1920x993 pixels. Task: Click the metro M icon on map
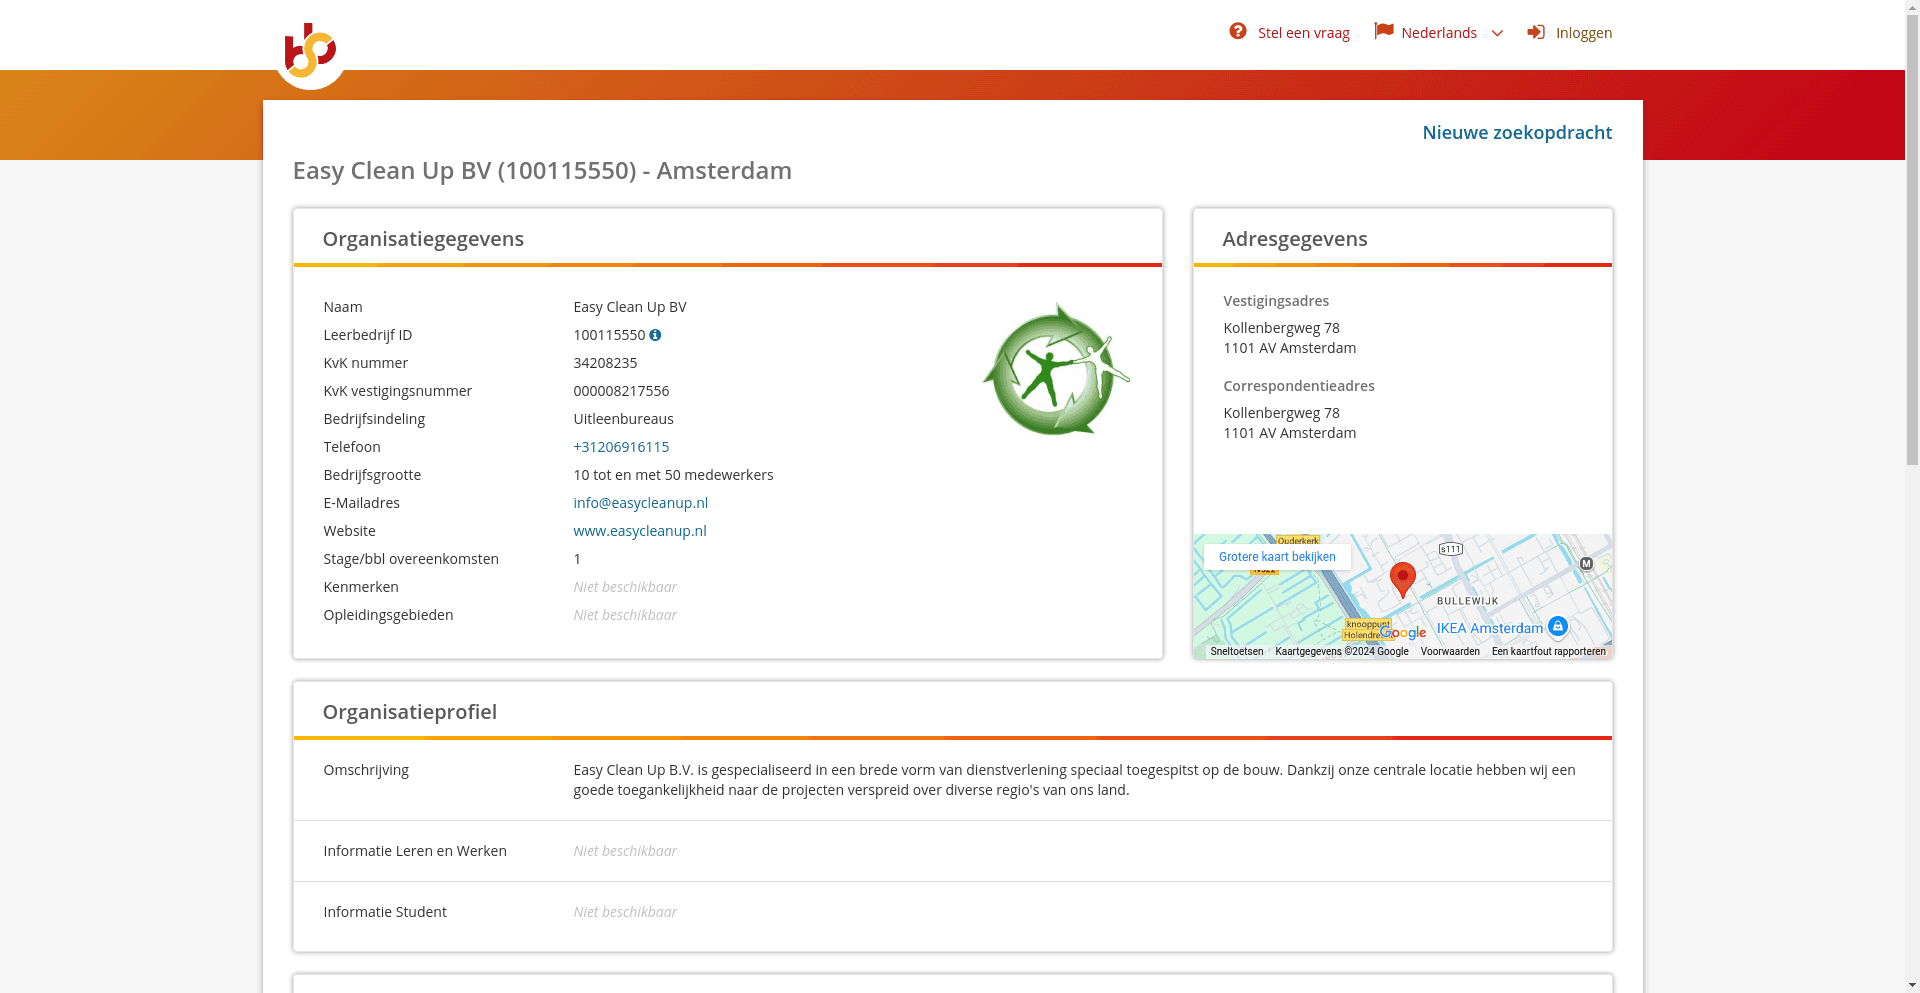coord(1586,564)
